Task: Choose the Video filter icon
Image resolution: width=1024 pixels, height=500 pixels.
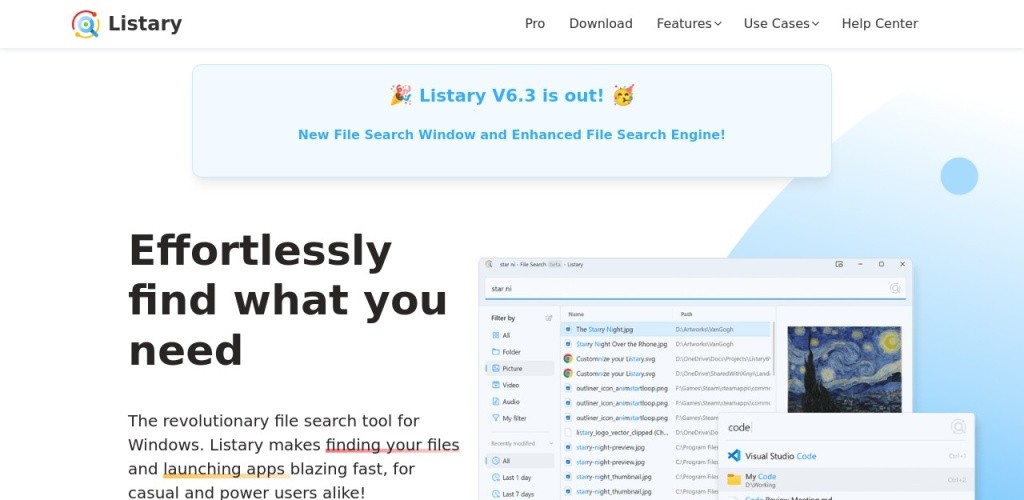Action: coord(497,385)
